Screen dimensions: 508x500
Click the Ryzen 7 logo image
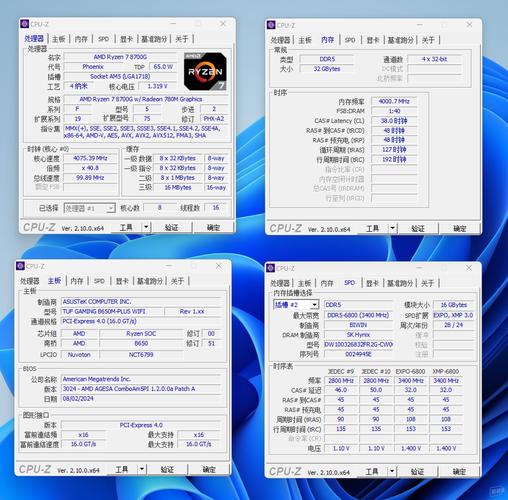pyautogui.click(x=205, y=71)
